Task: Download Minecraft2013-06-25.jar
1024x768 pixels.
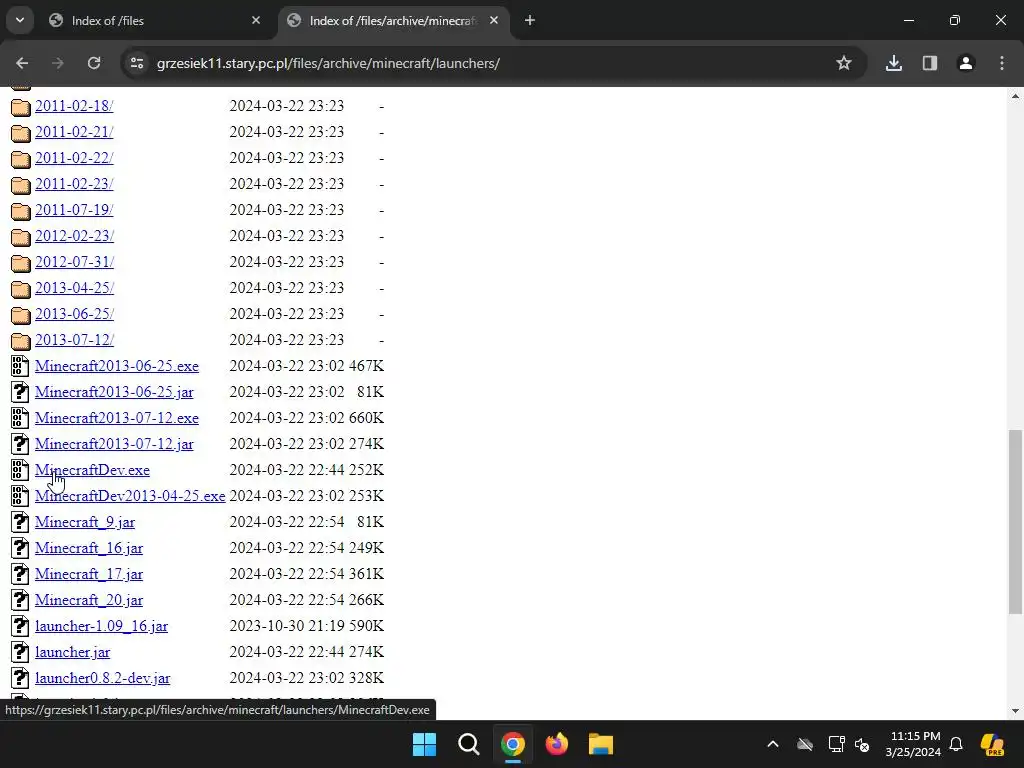Action: click(114, 392)
